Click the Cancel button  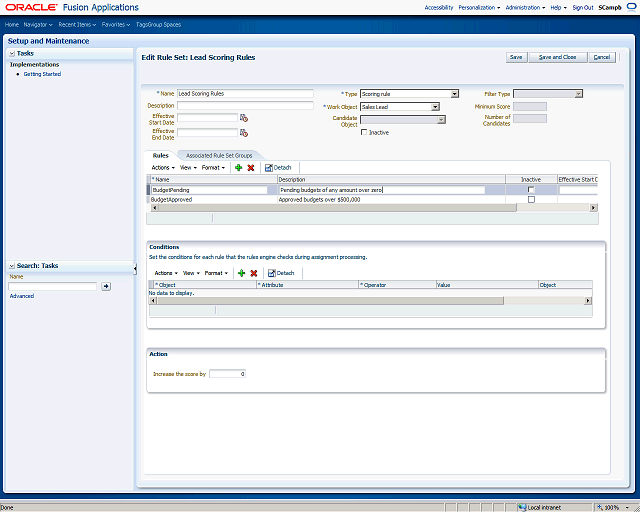pyautogui.click(x=602, y=57)
